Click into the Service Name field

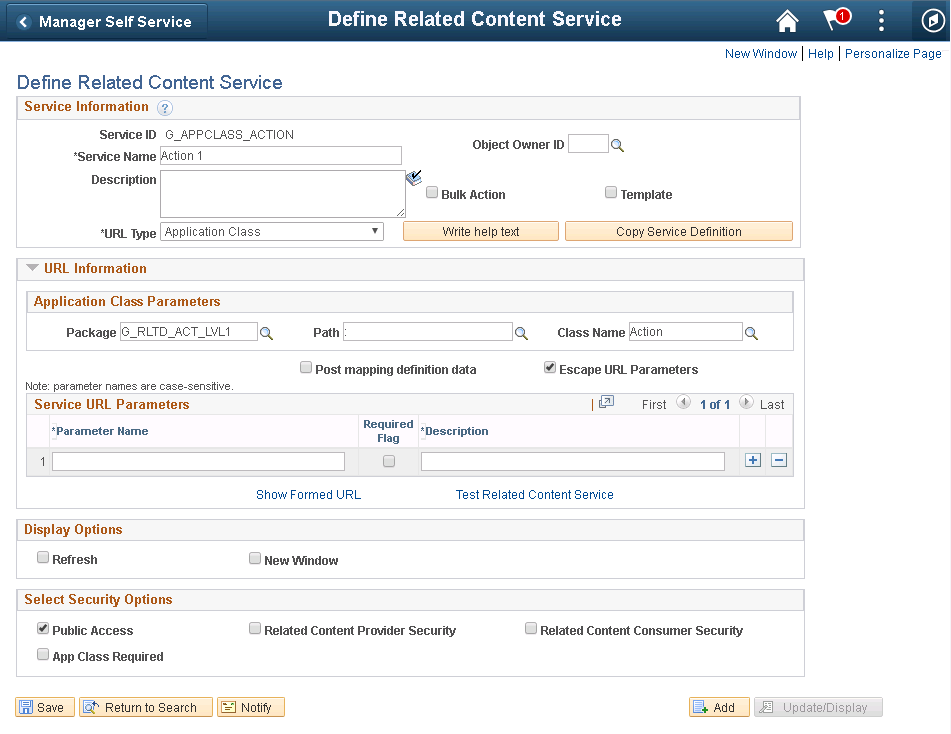tap(280, 156)
